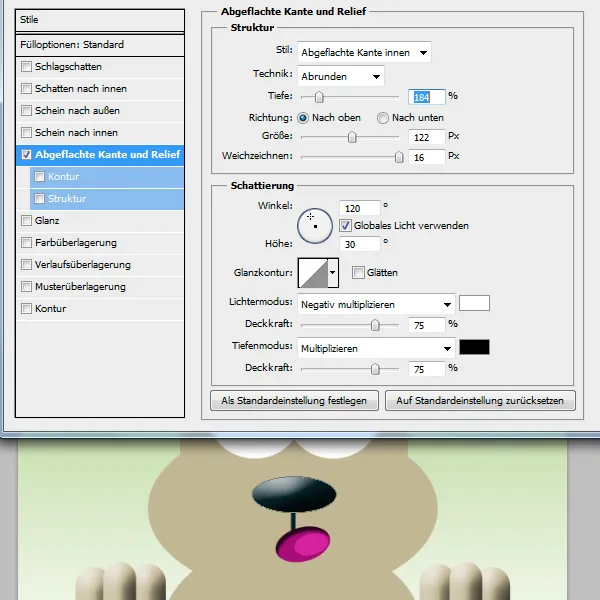Screen dimensions: 600x600
Task: Tick the Glanz checkbox
Action: click(x=26, y=221)
